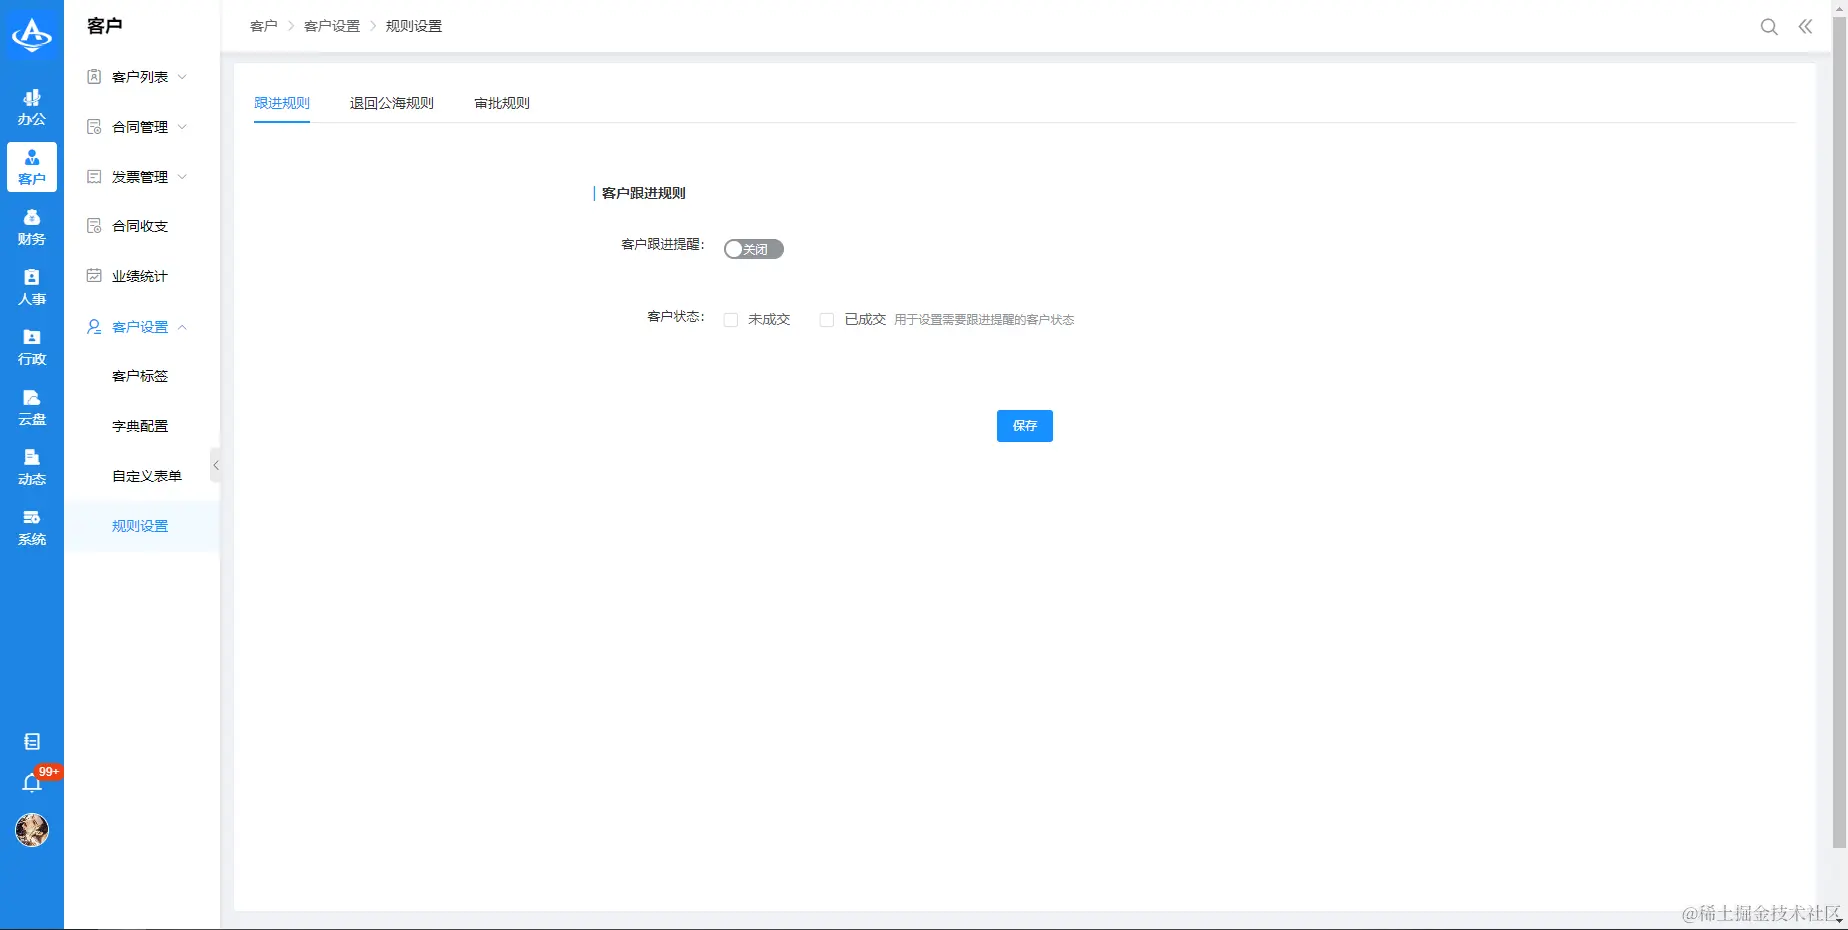Image resolution: width=1848 pixels, height=930 pixels.
Task: Enable the 客户跟进提醒 switch
Action: point(753,248)
